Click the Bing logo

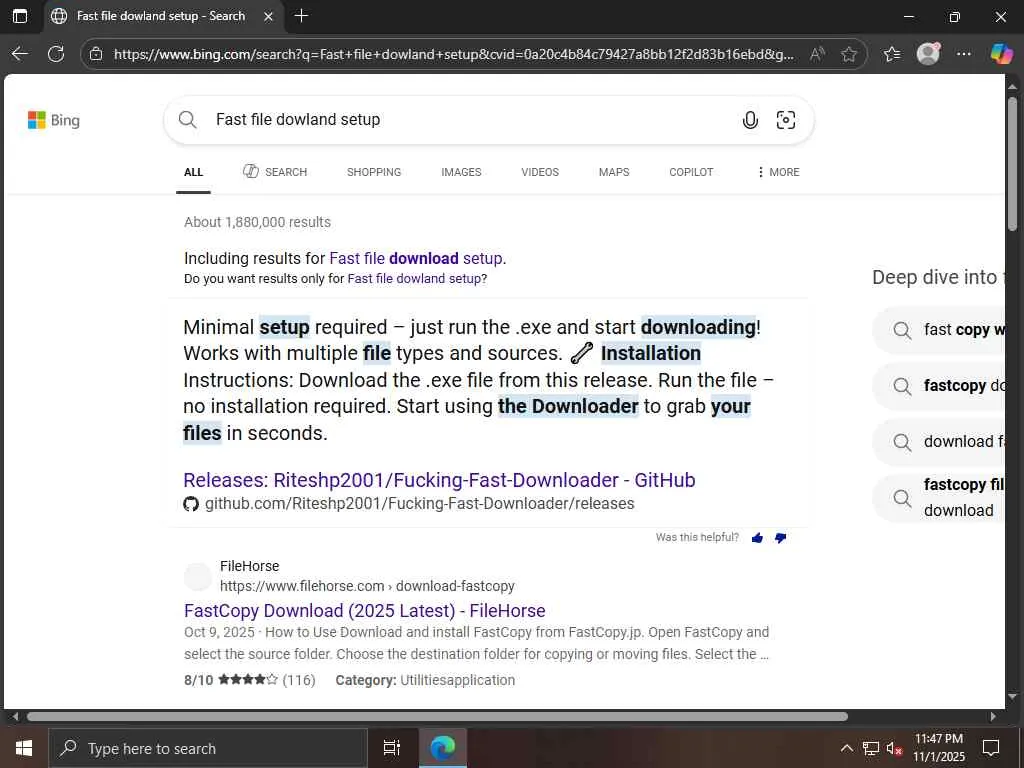click(x=54, y=120)
